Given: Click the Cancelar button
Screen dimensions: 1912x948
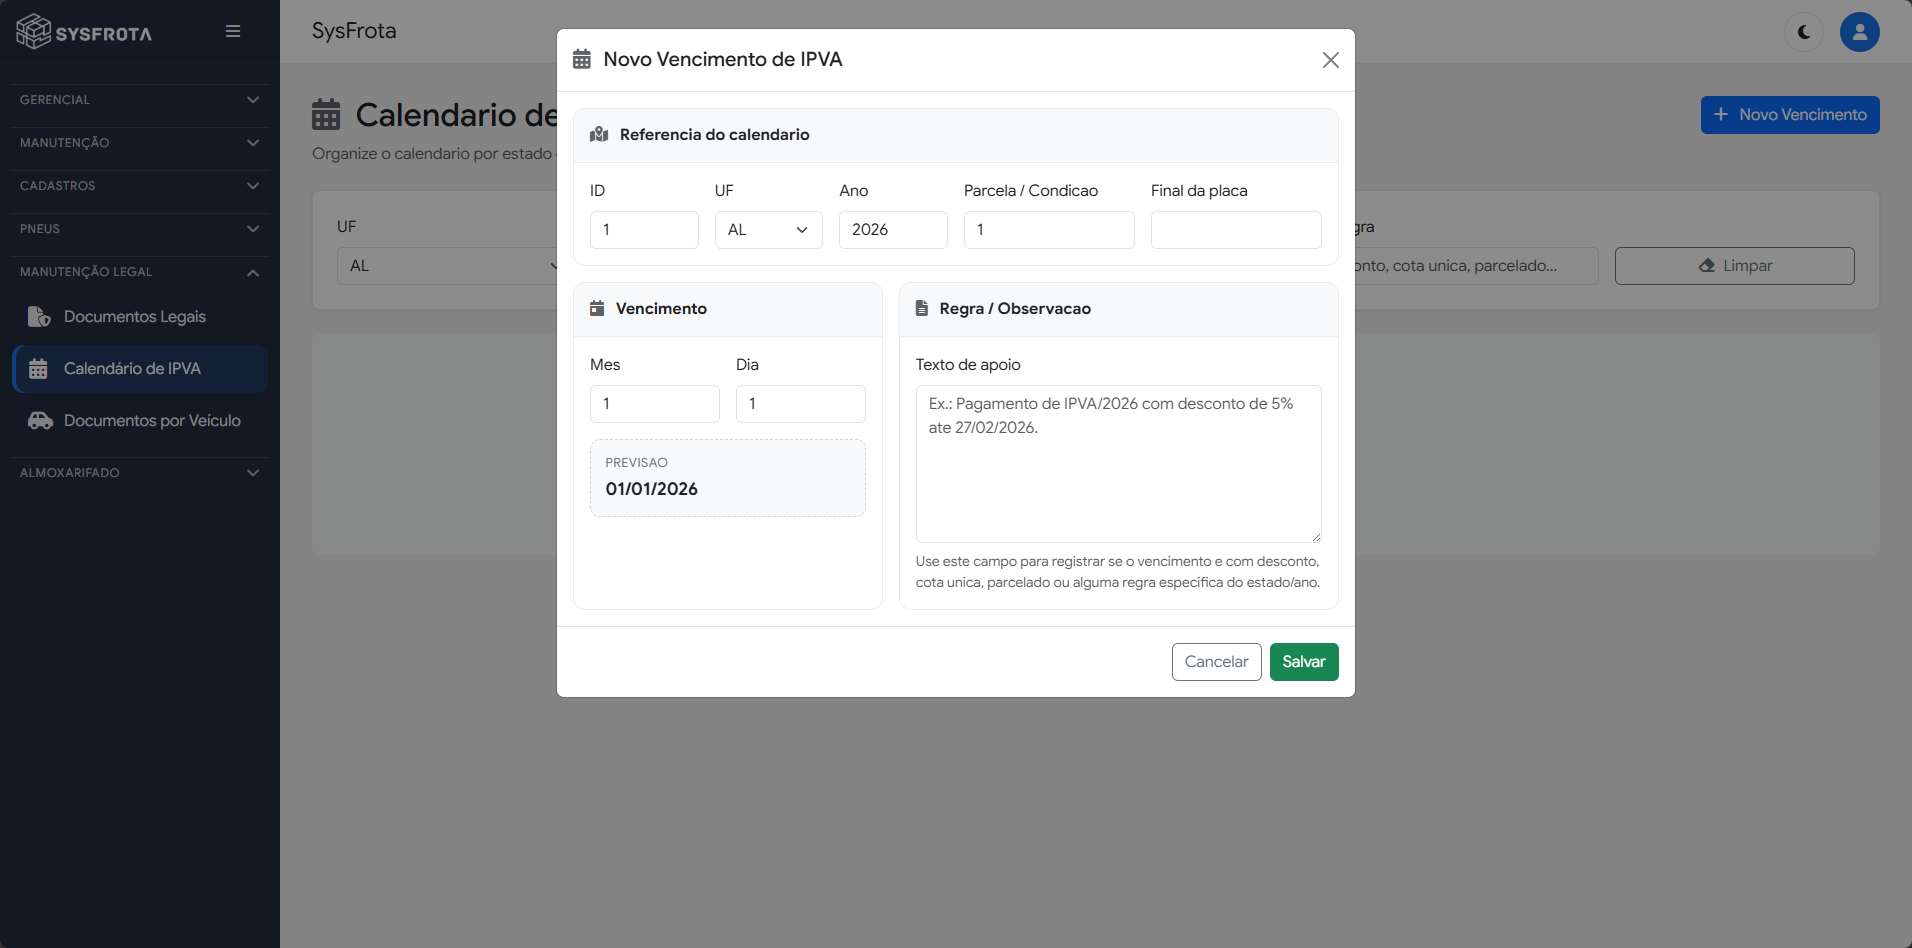Looking at the screenshot, I should tap(1216, 662).
